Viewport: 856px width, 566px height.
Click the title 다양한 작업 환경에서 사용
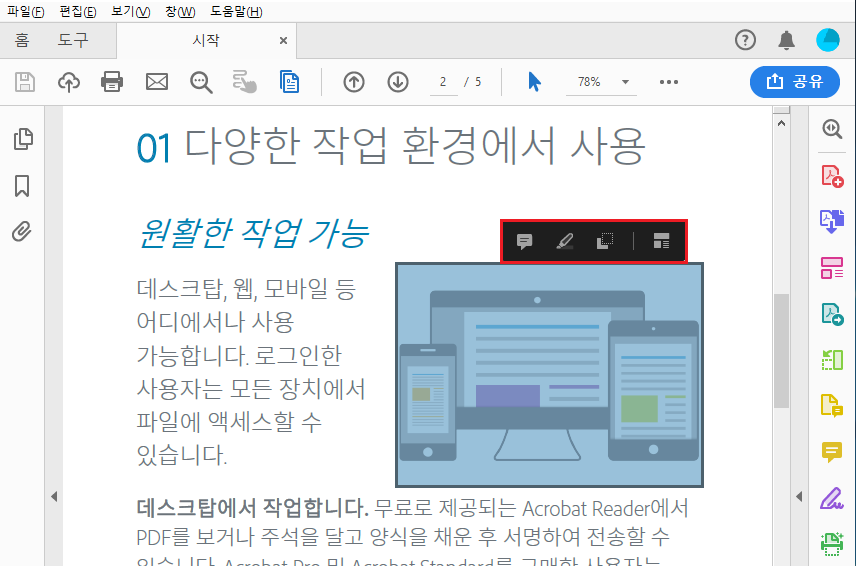[x=415, y=146]
